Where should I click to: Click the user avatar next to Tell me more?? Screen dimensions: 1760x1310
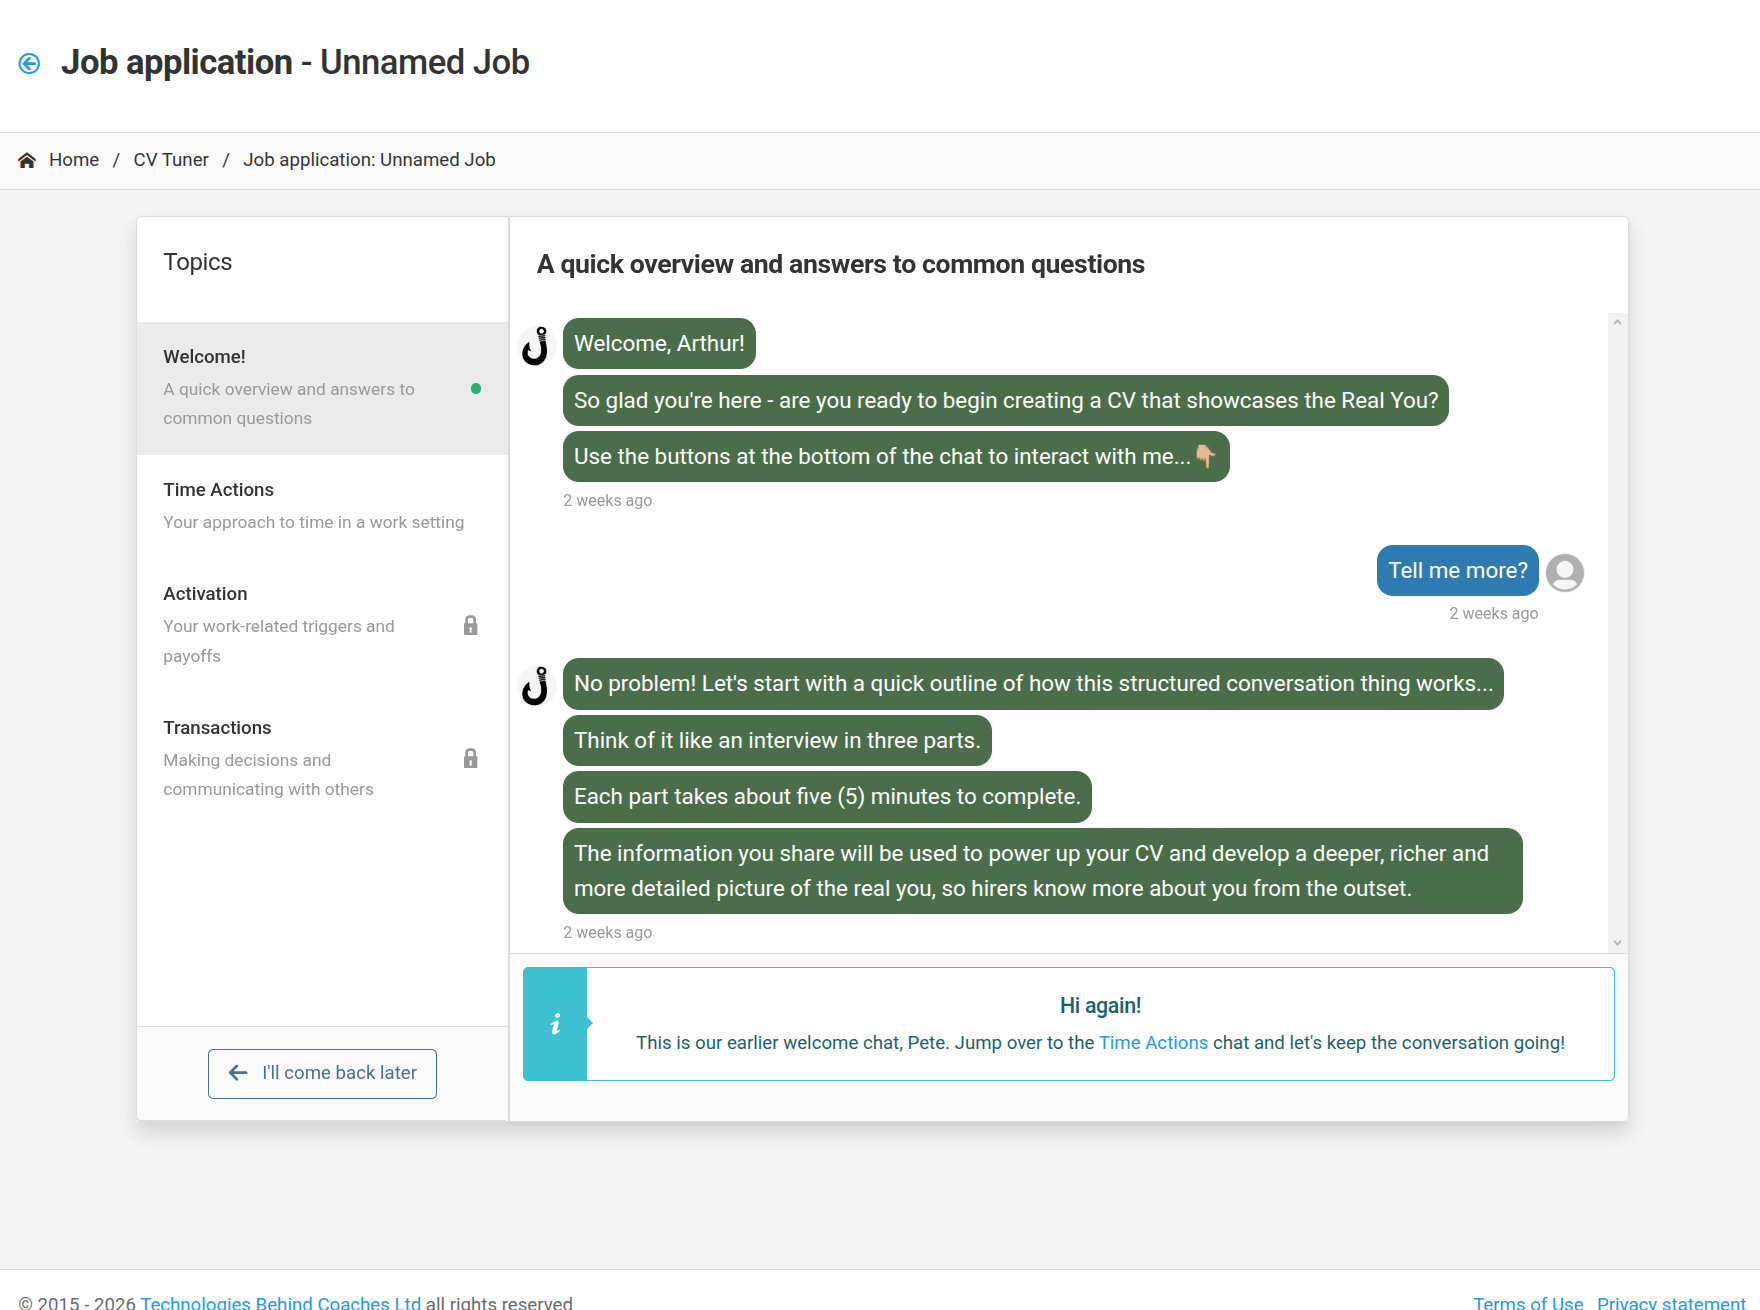tap(1565, 573)
